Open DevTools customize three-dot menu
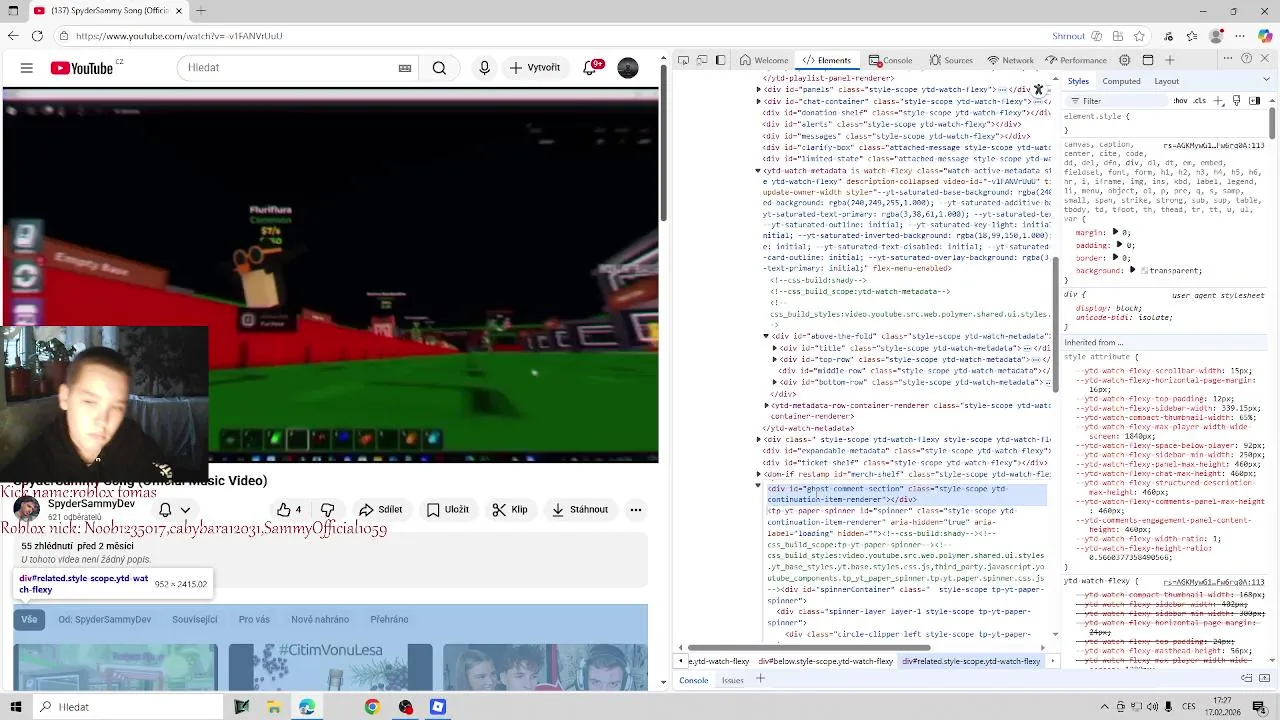This screenshot has height=720, width=1280. point(1227,60)
